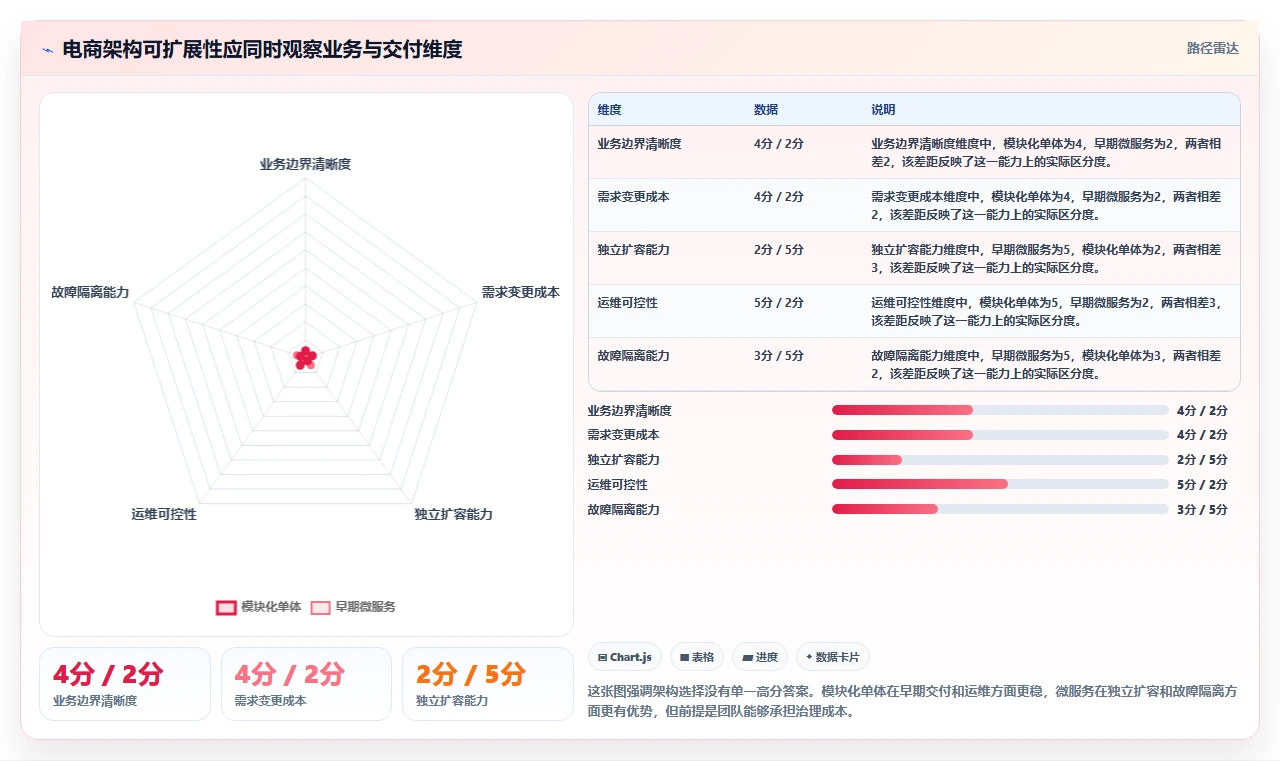Click the description text for 独立扩容能力 row
Screen dimensions: 1280x761
click(1046, 258)
